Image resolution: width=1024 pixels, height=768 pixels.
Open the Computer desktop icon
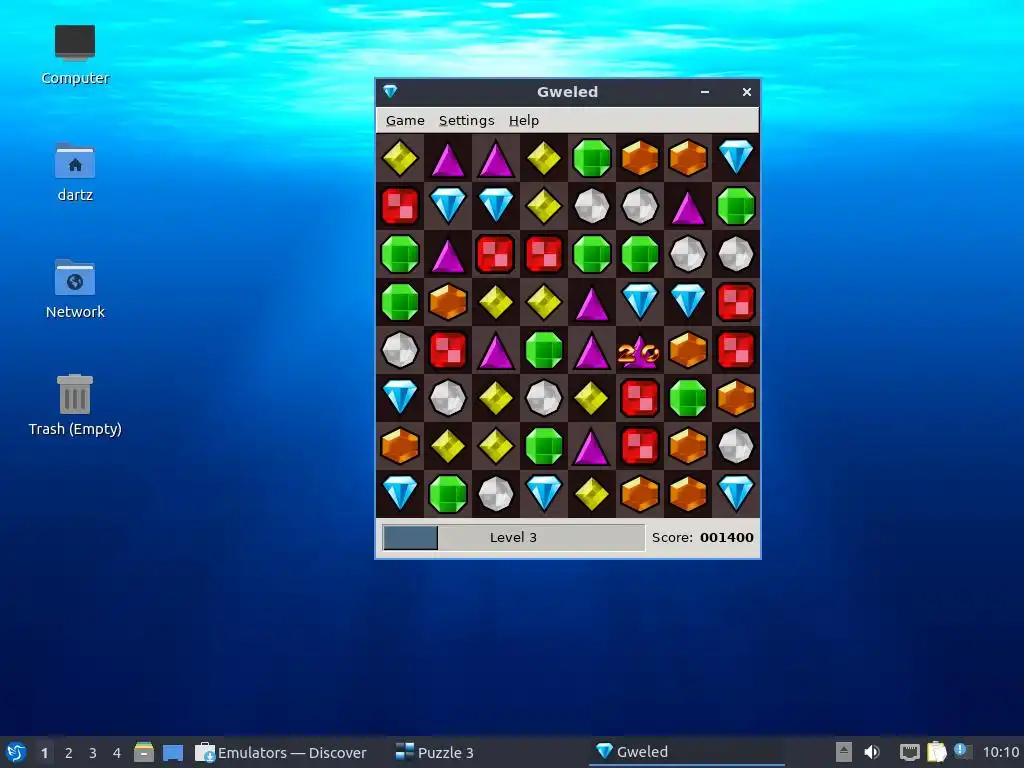point(75,55)
